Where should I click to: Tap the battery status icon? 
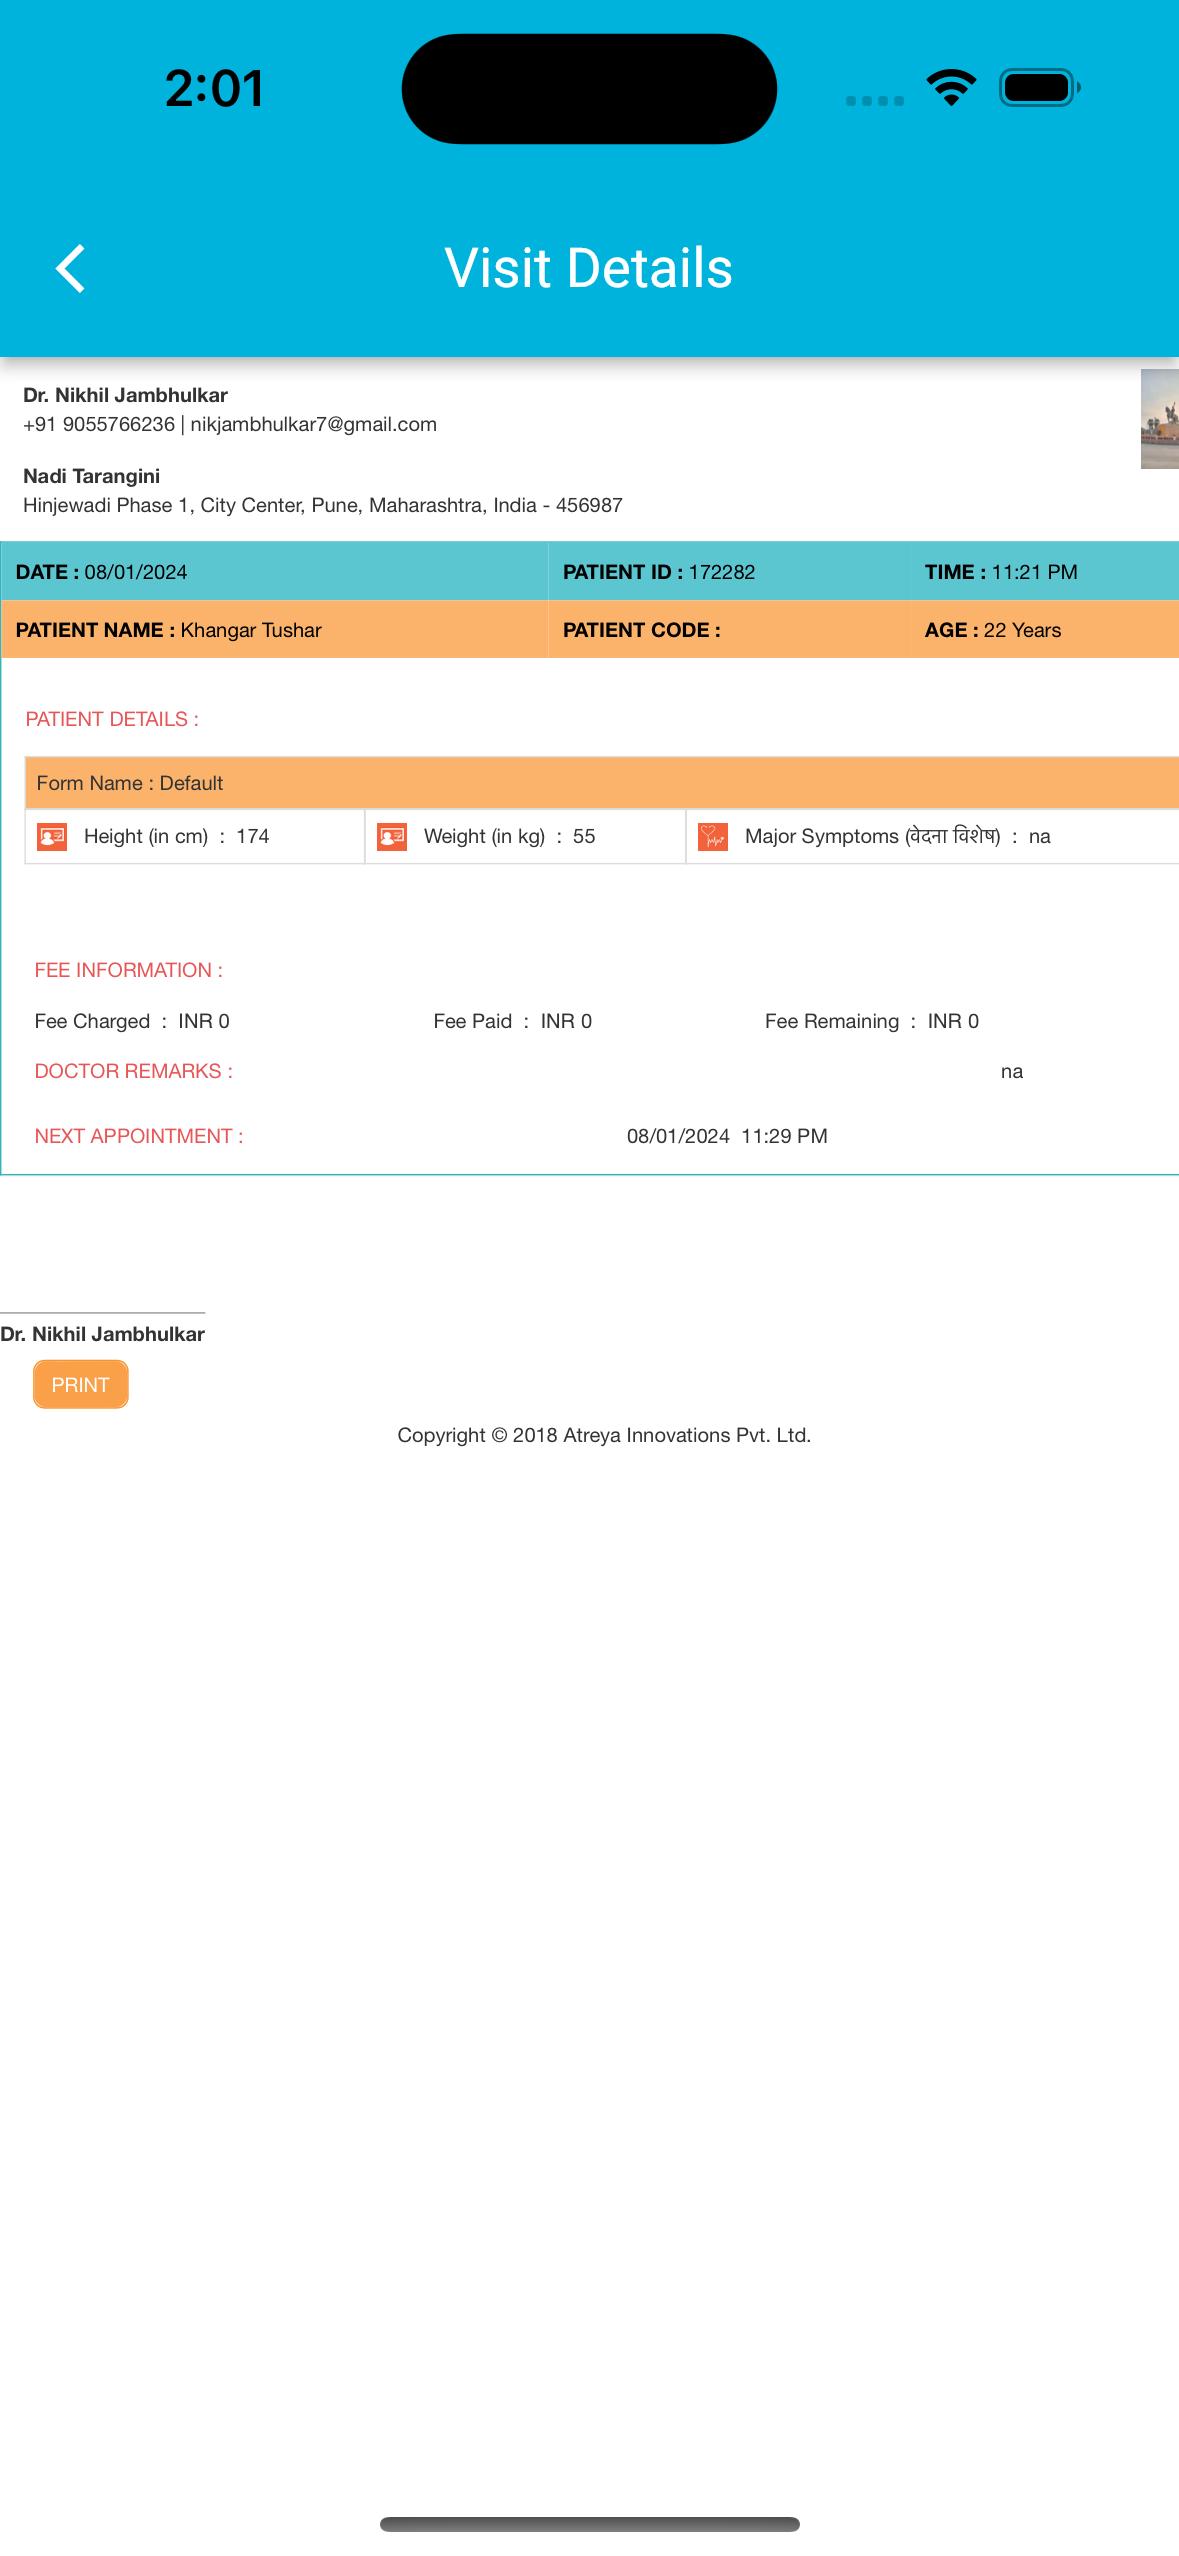[1040, 88]
